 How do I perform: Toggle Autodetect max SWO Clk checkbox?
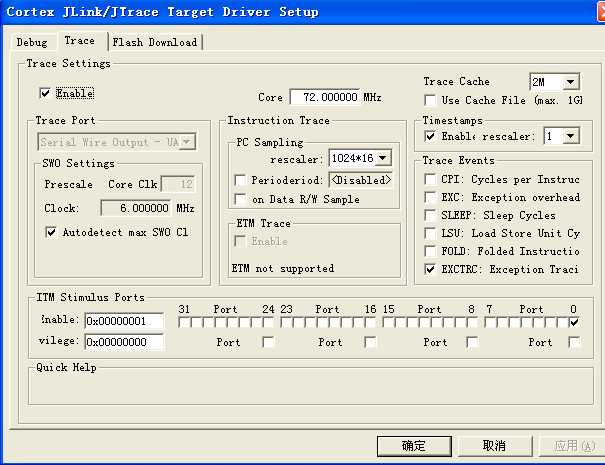click(51, 232)
